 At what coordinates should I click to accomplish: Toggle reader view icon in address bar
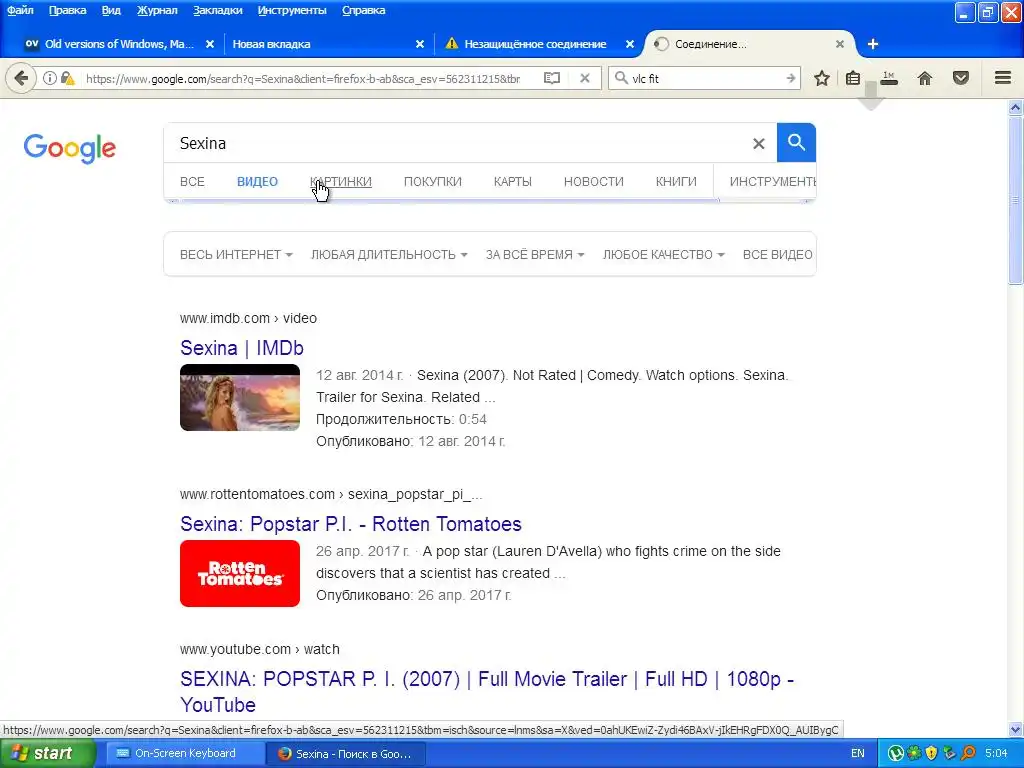tap(552, 78)
